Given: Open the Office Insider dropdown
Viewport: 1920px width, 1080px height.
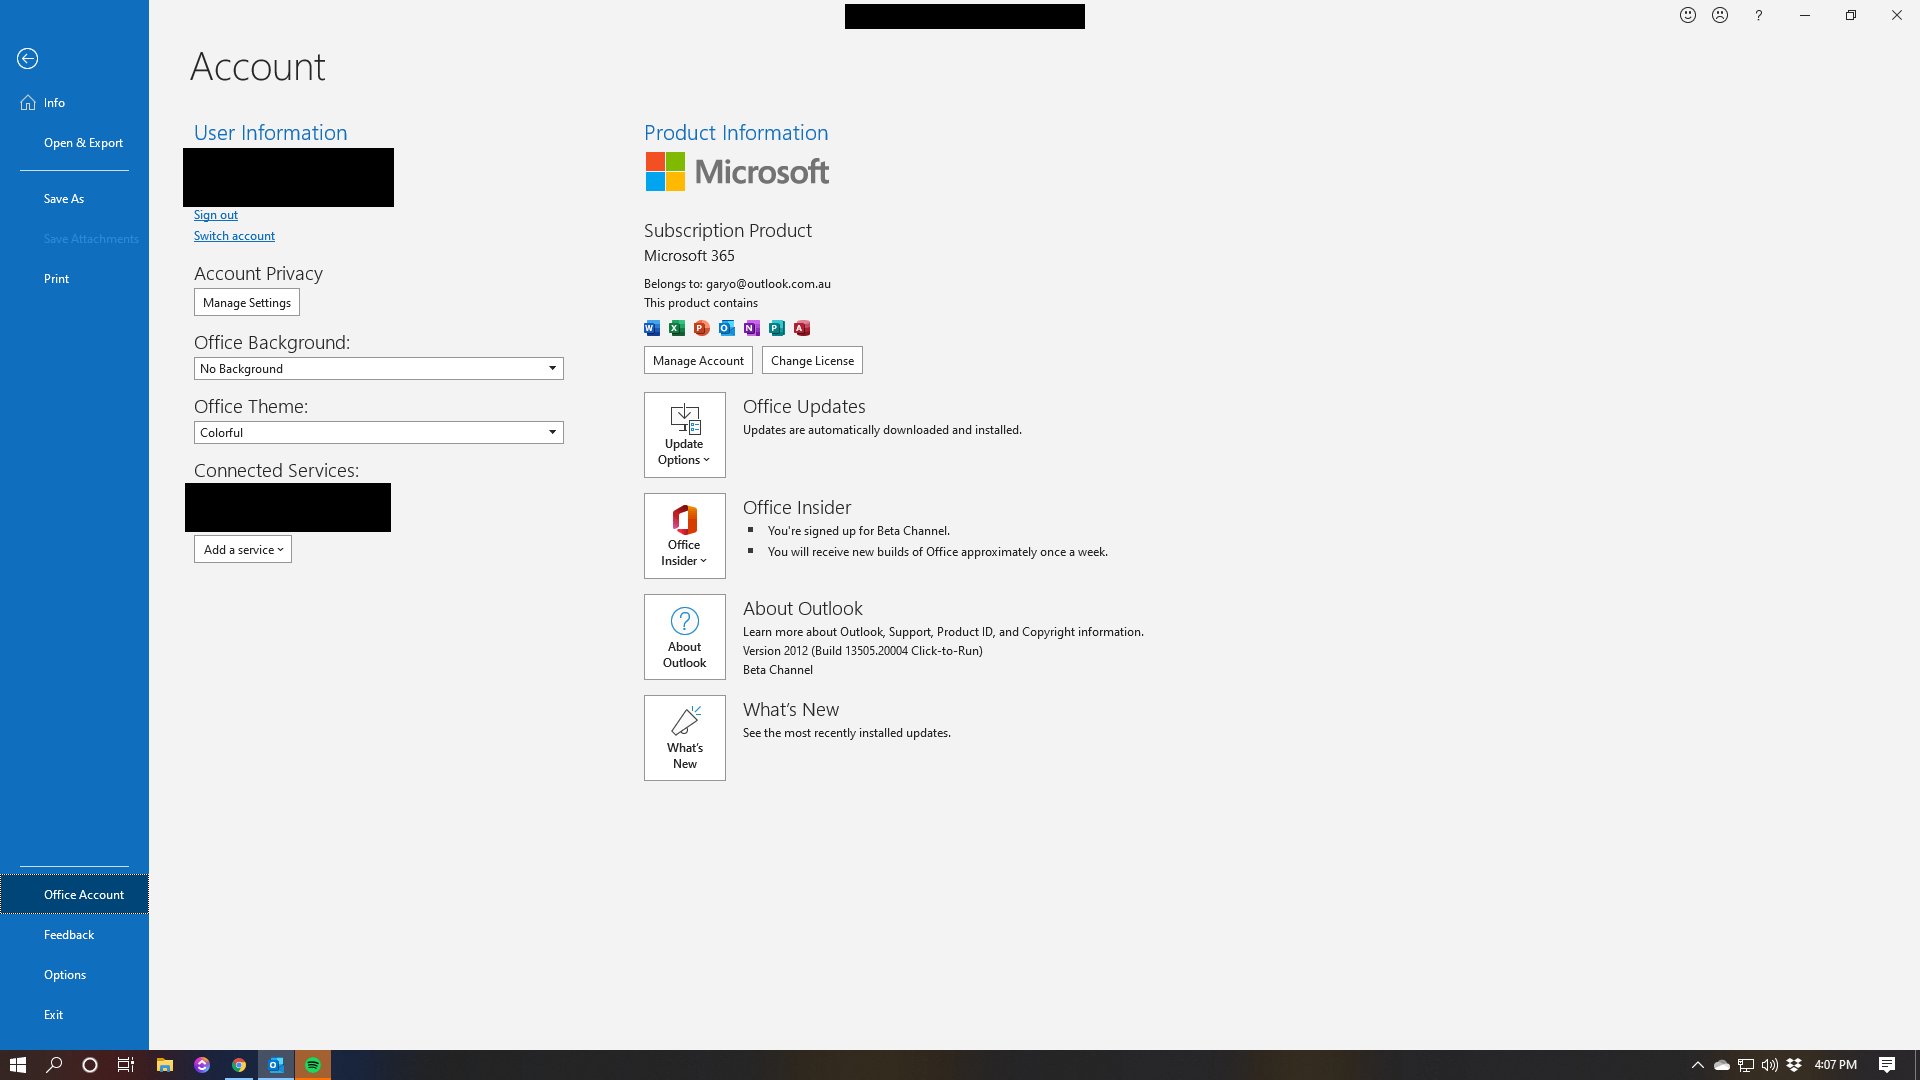Looking at the screenshot, I should point(685,536).
